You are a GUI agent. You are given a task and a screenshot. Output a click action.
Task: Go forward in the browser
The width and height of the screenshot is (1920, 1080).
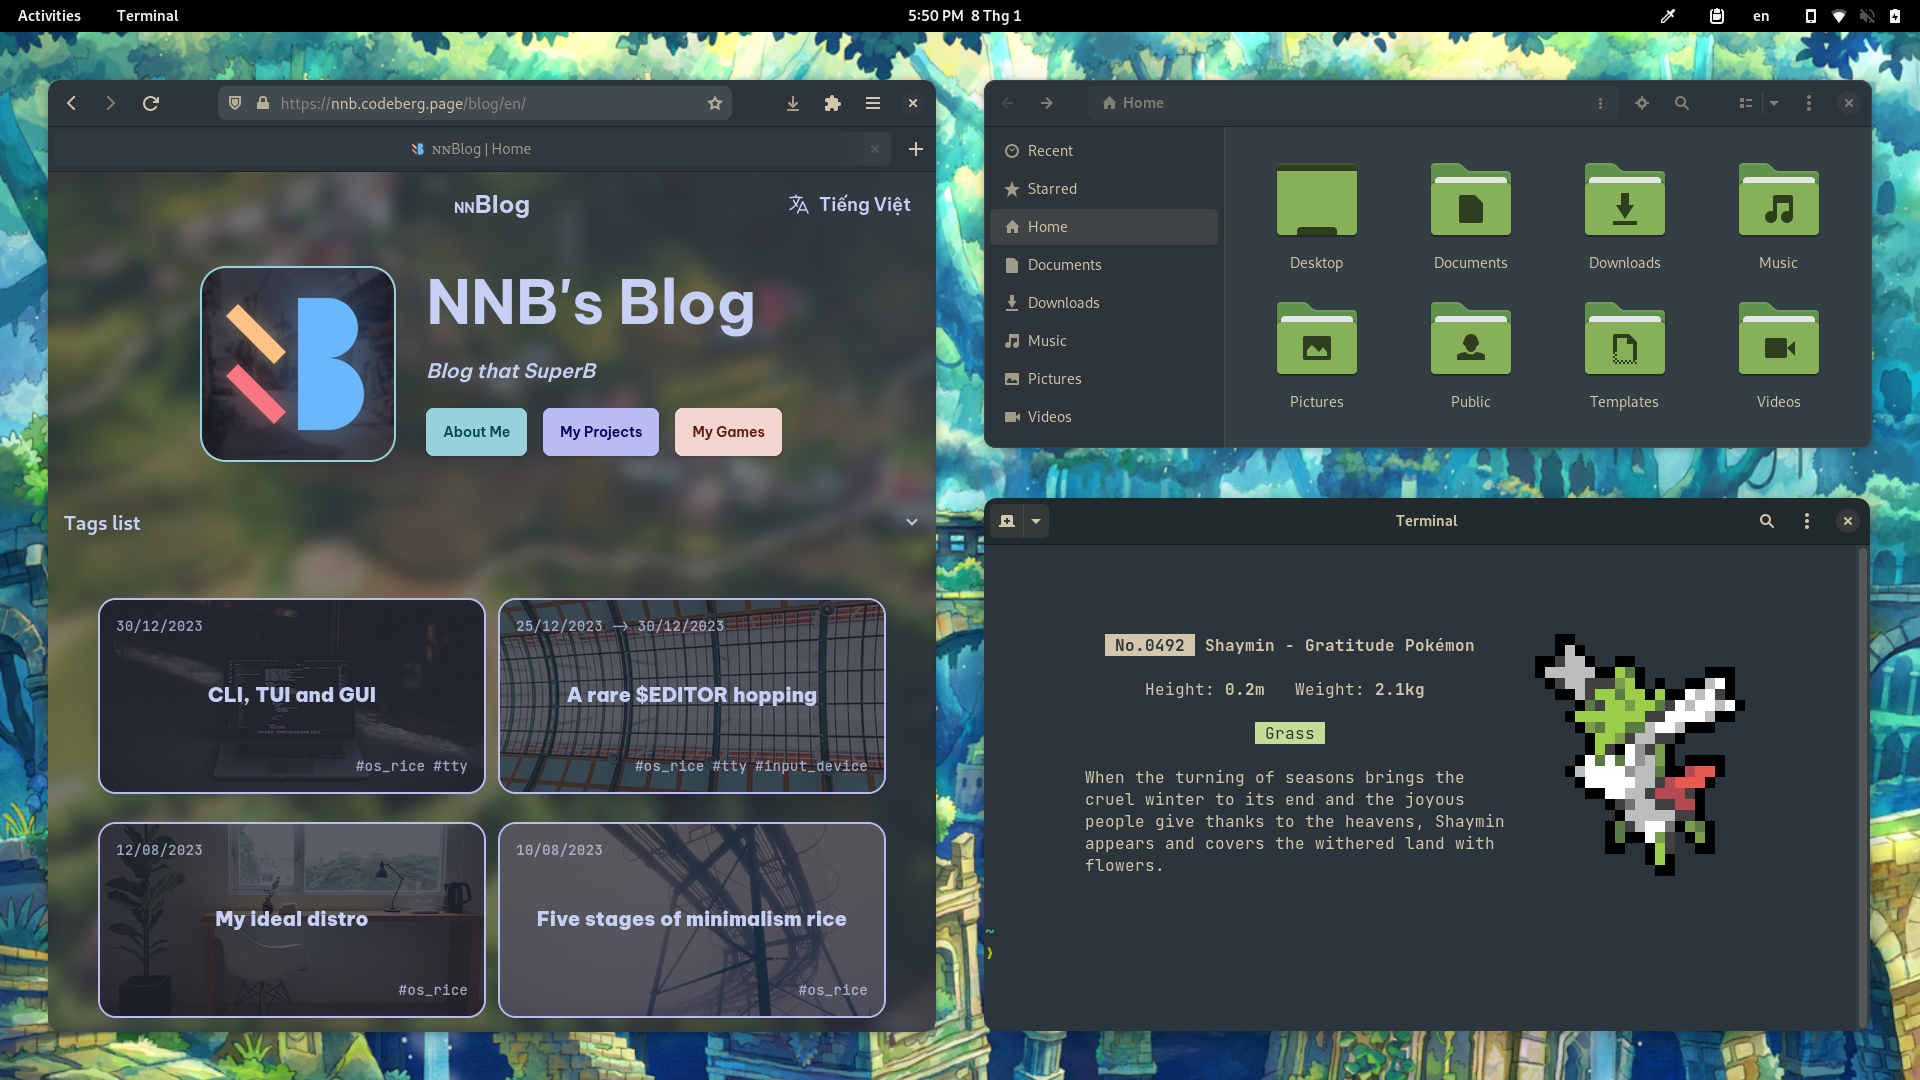tap(111, 103)
